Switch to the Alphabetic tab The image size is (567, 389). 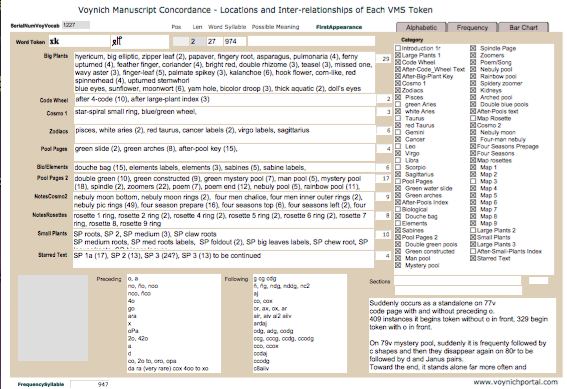pos(421,27)
